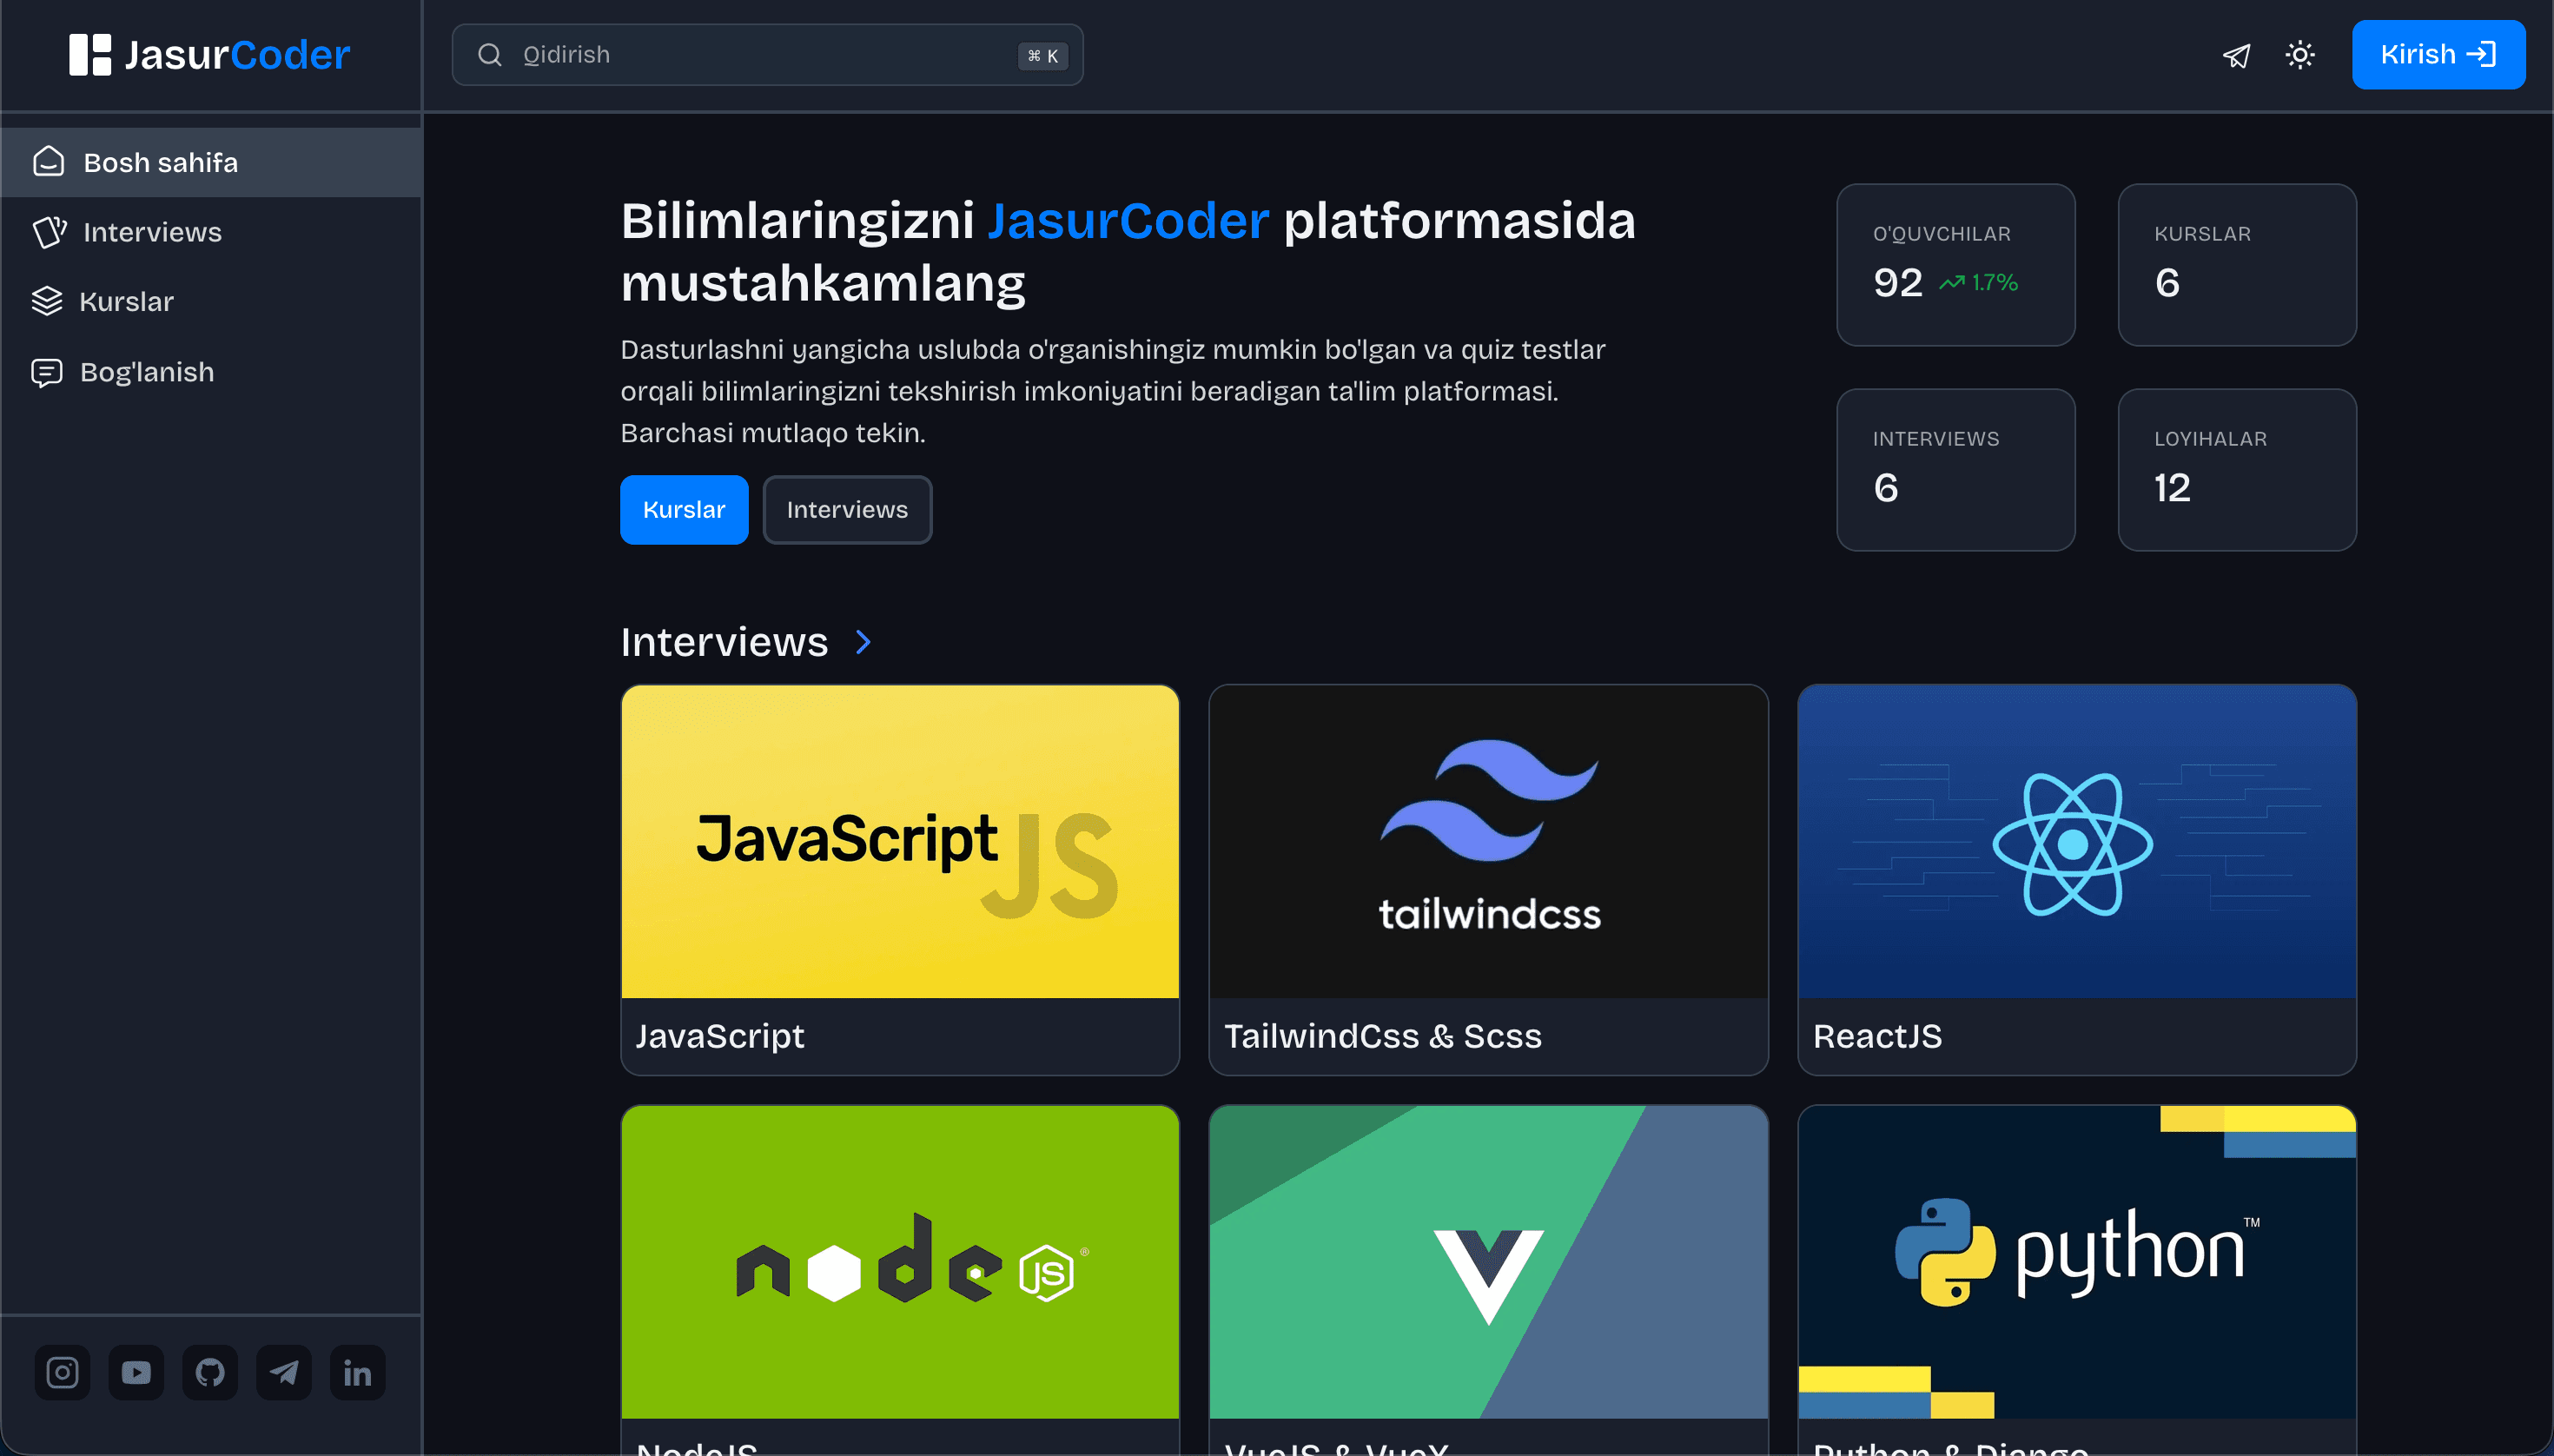Image resolution: width=2554 pixels, height=1456 pixels.
Task: Click the outlined Interviews hero button
Action: tap(847, 510)
